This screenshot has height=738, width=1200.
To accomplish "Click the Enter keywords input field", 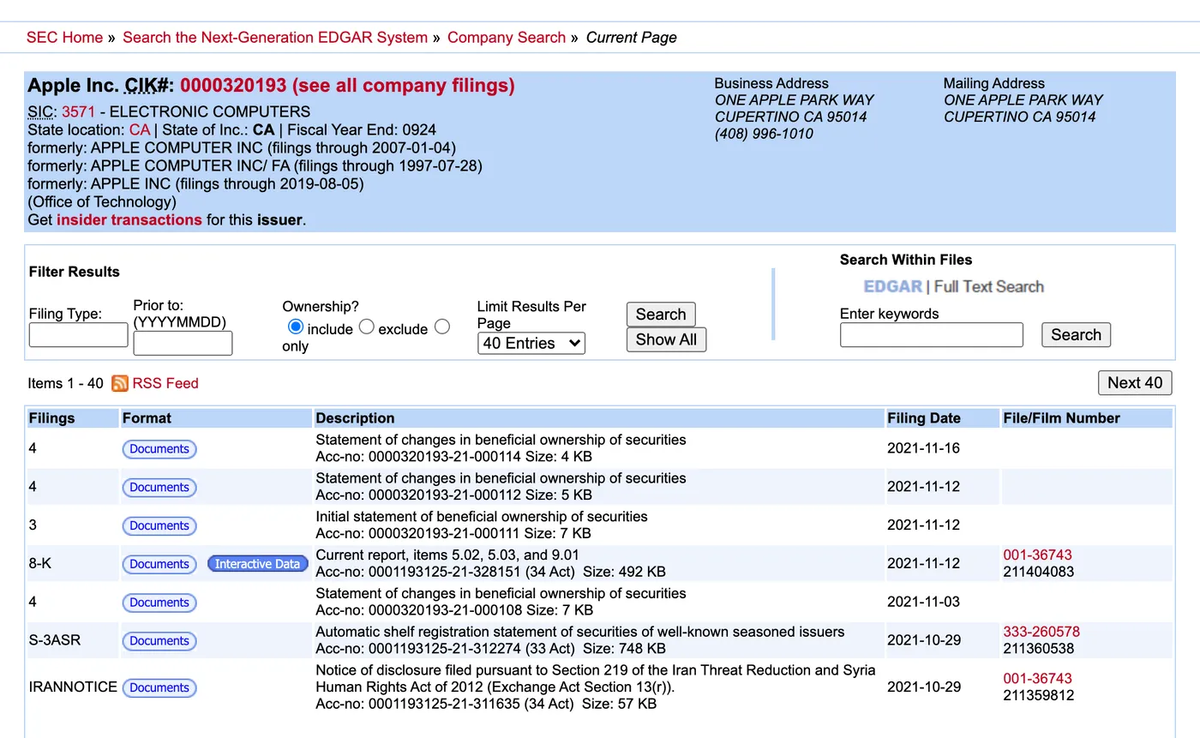I will [931, 335].
